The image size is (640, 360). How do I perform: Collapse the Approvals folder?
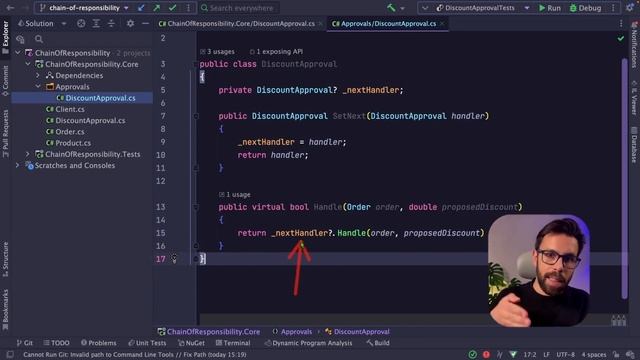(38, 87)
